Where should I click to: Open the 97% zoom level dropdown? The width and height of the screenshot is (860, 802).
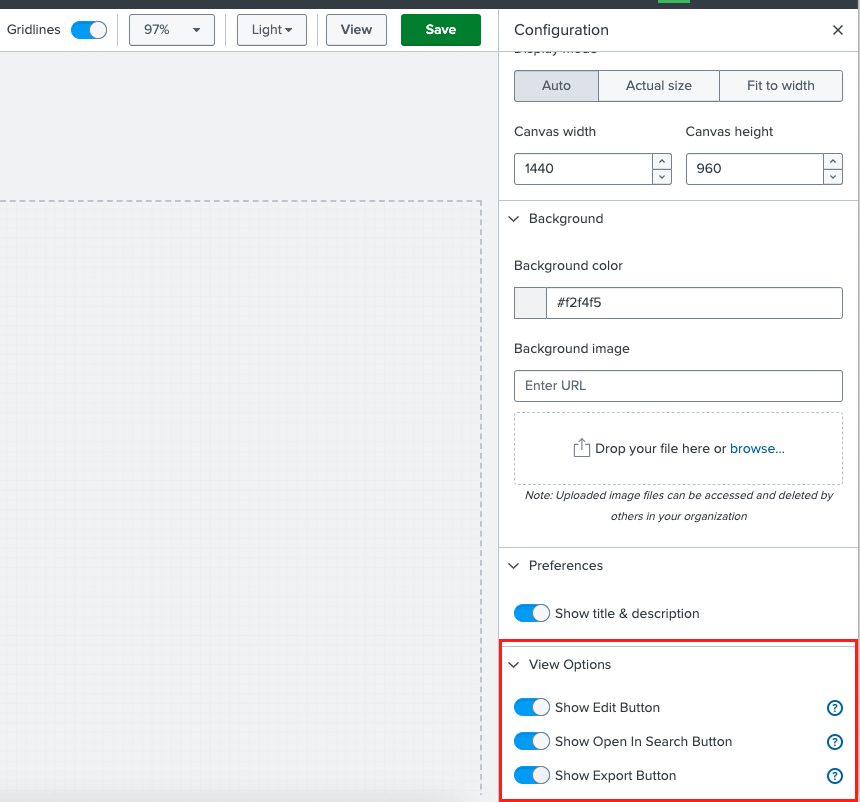171,30
